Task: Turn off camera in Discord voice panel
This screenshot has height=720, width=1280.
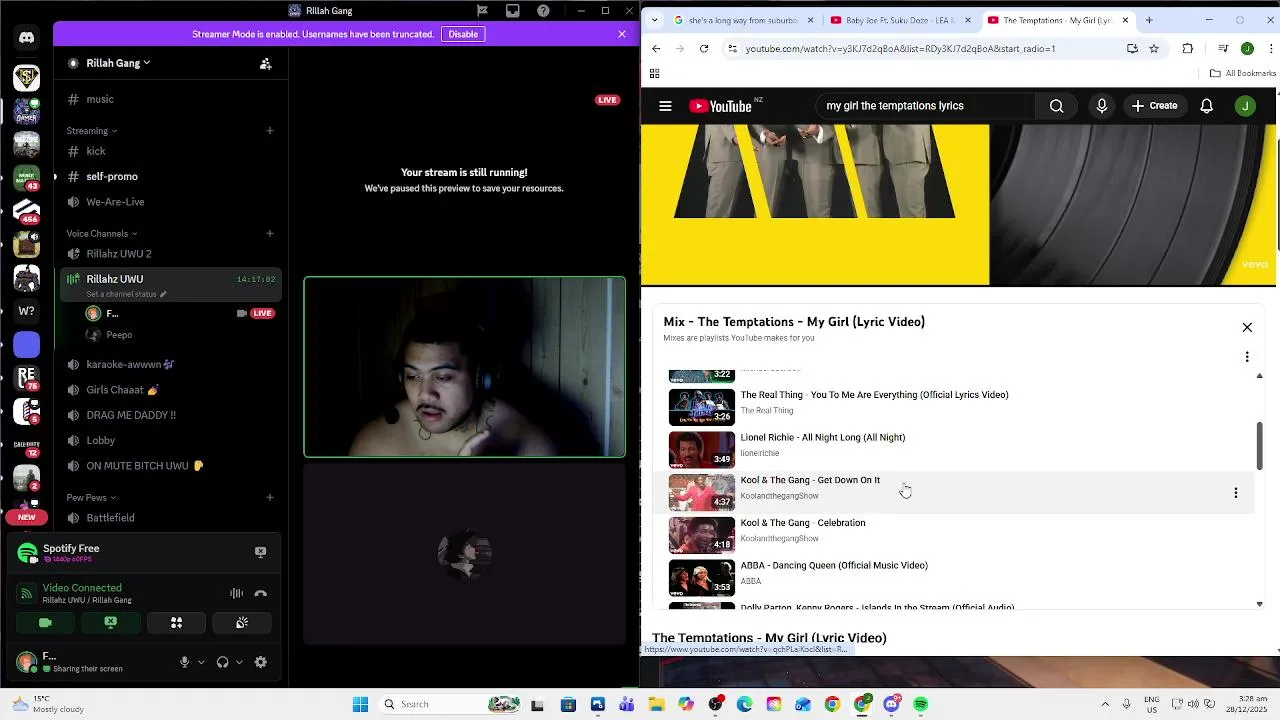Action: 45,622
